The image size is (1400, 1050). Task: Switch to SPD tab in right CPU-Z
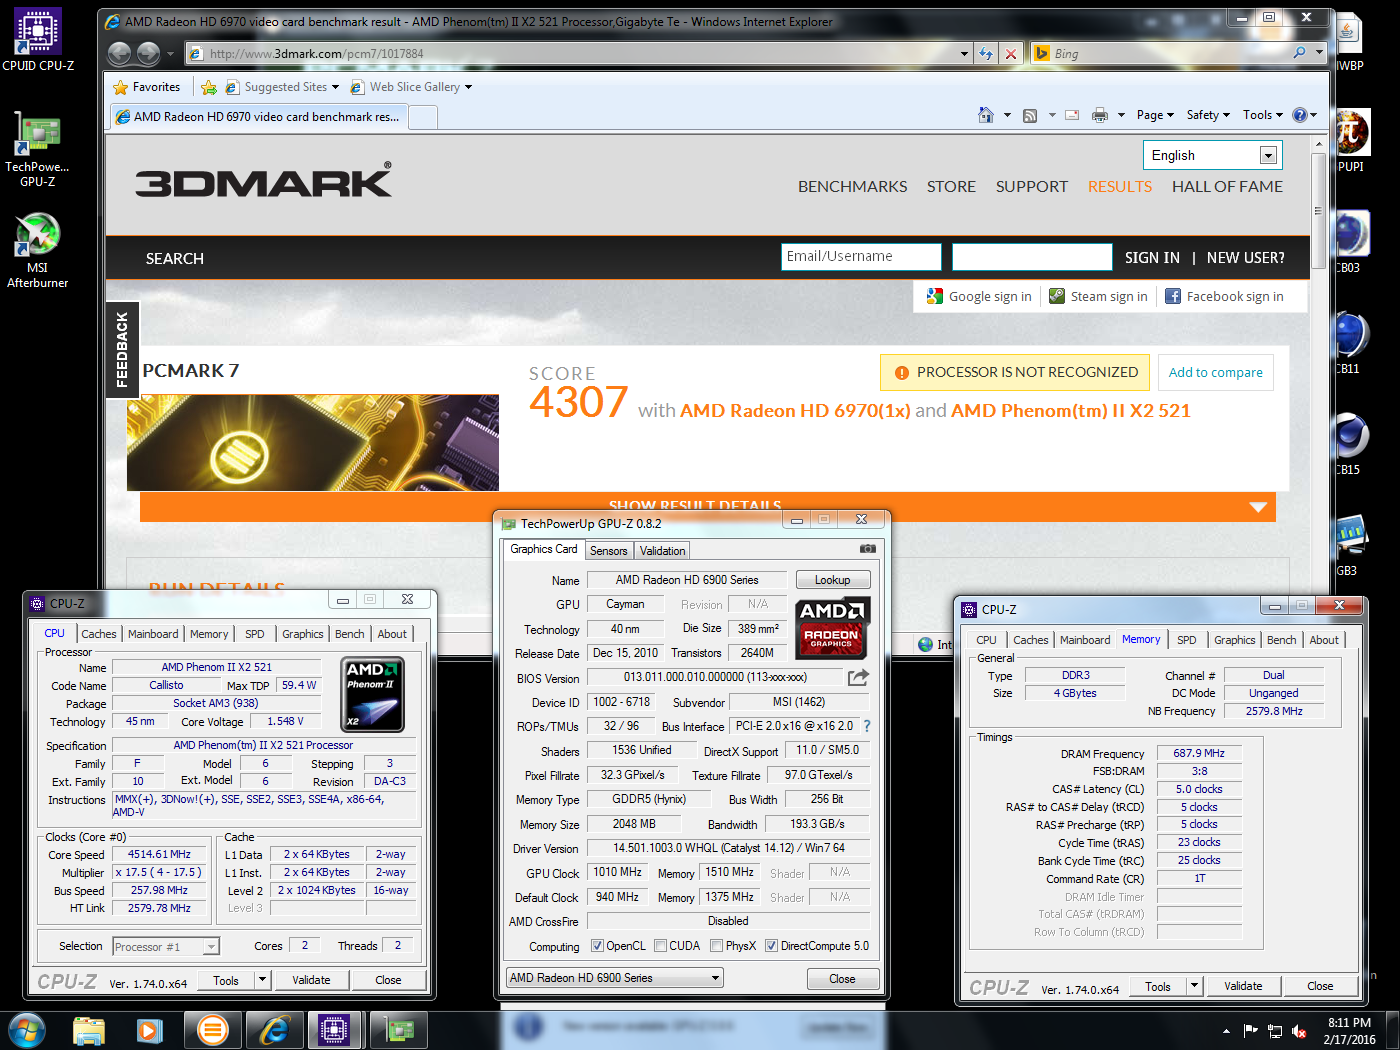1186,640
